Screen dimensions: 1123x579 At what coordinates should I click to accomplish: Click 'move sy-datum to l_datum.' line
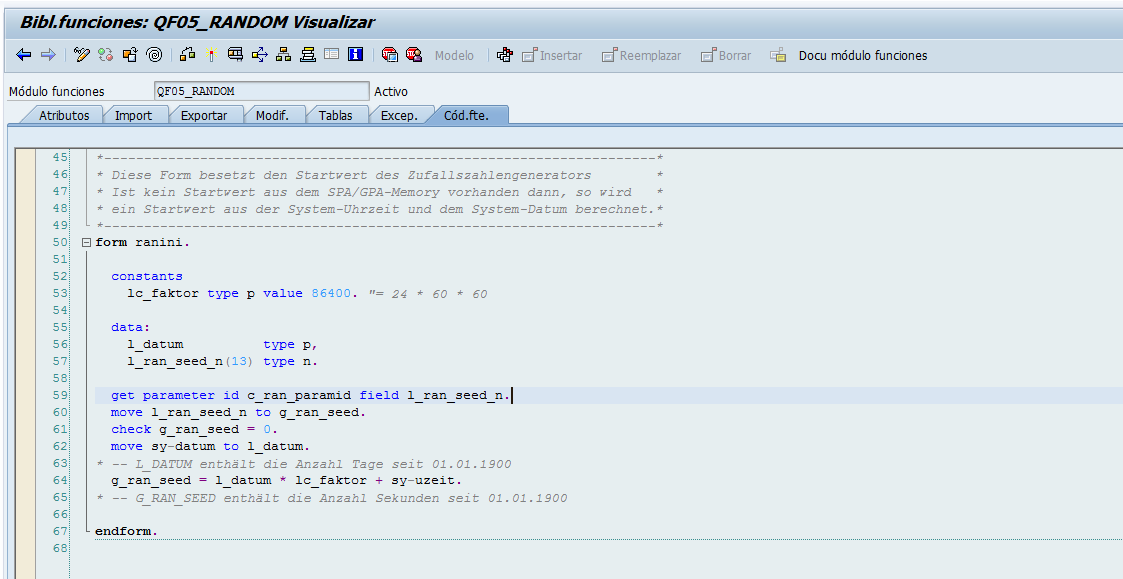click(x=211, y=446)
